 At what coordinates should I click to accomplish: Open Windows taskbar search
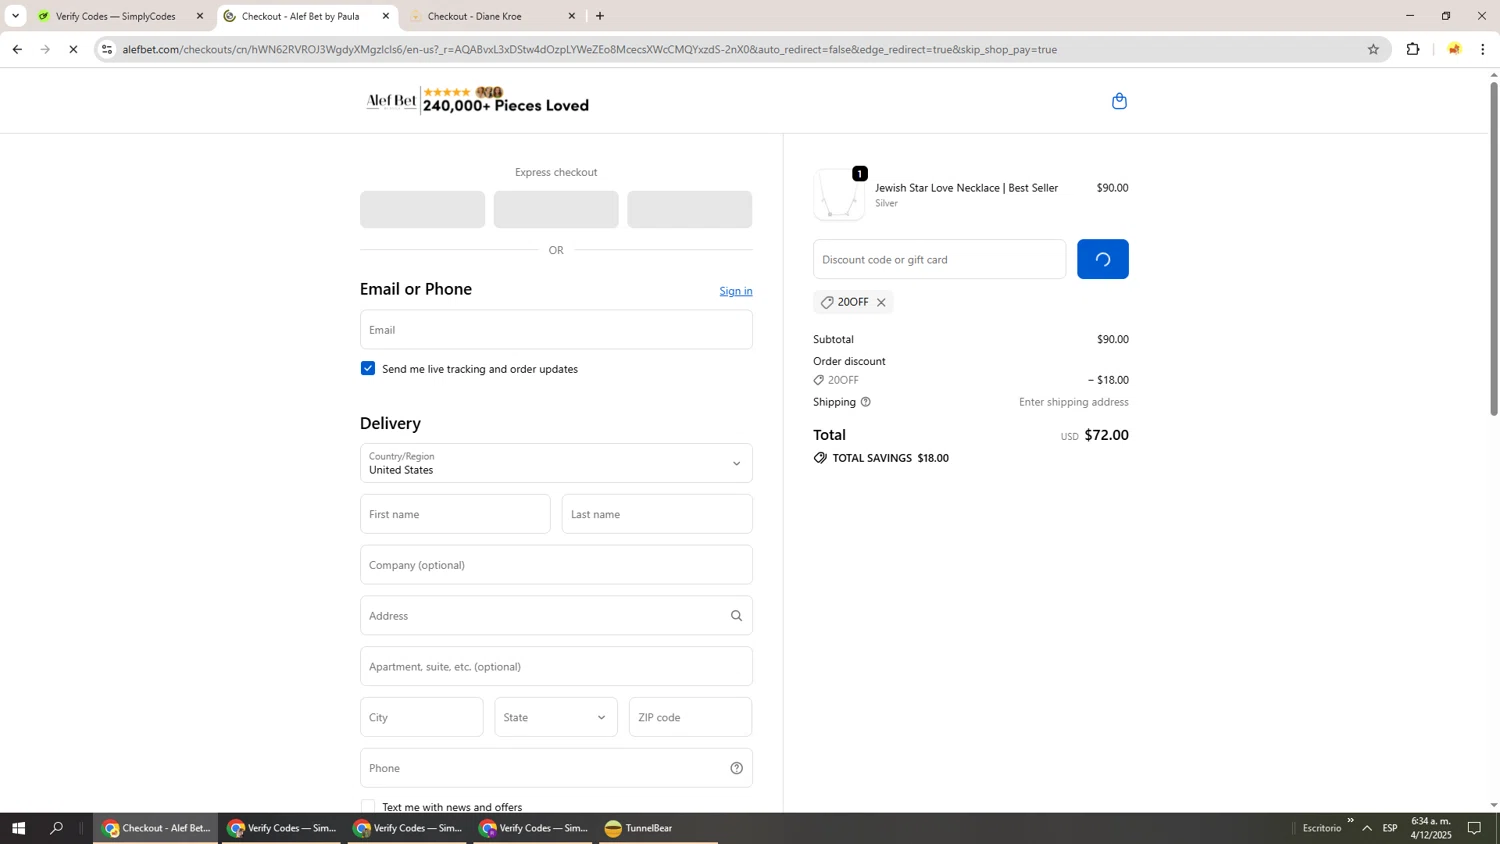coord(57,828)
